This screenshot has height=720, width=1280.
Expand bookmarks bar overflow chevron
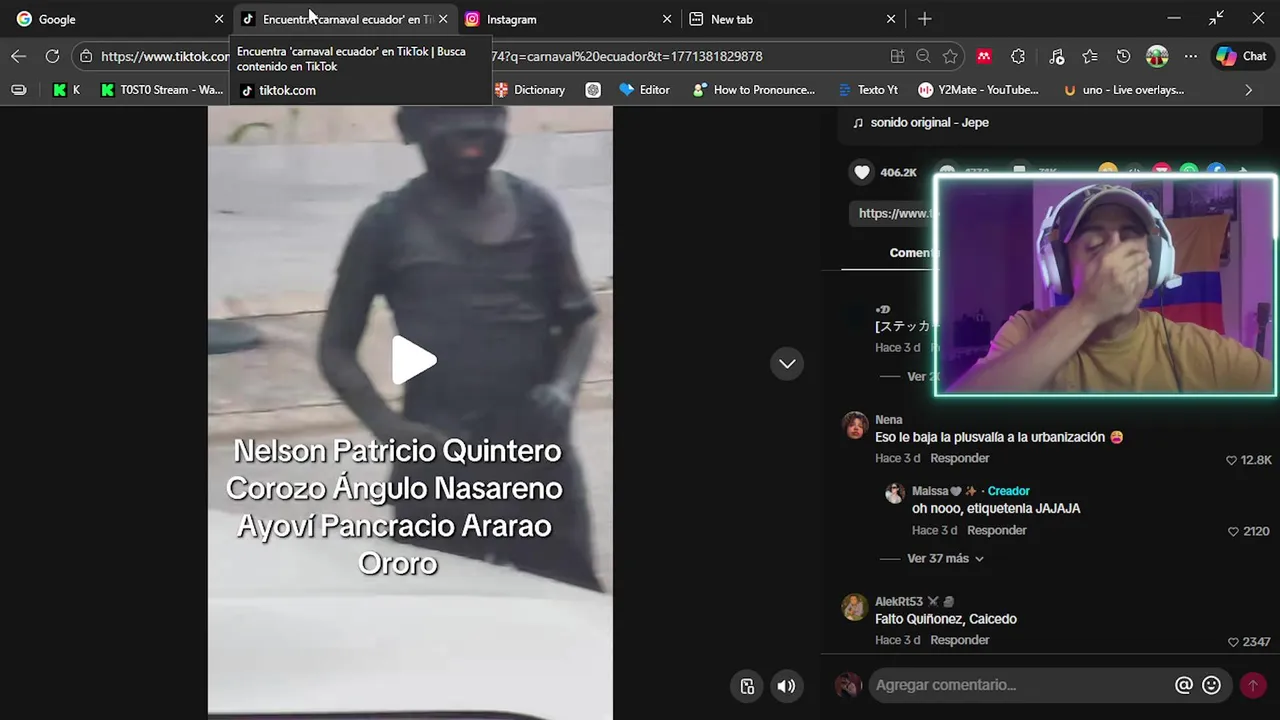(1248, 90)
